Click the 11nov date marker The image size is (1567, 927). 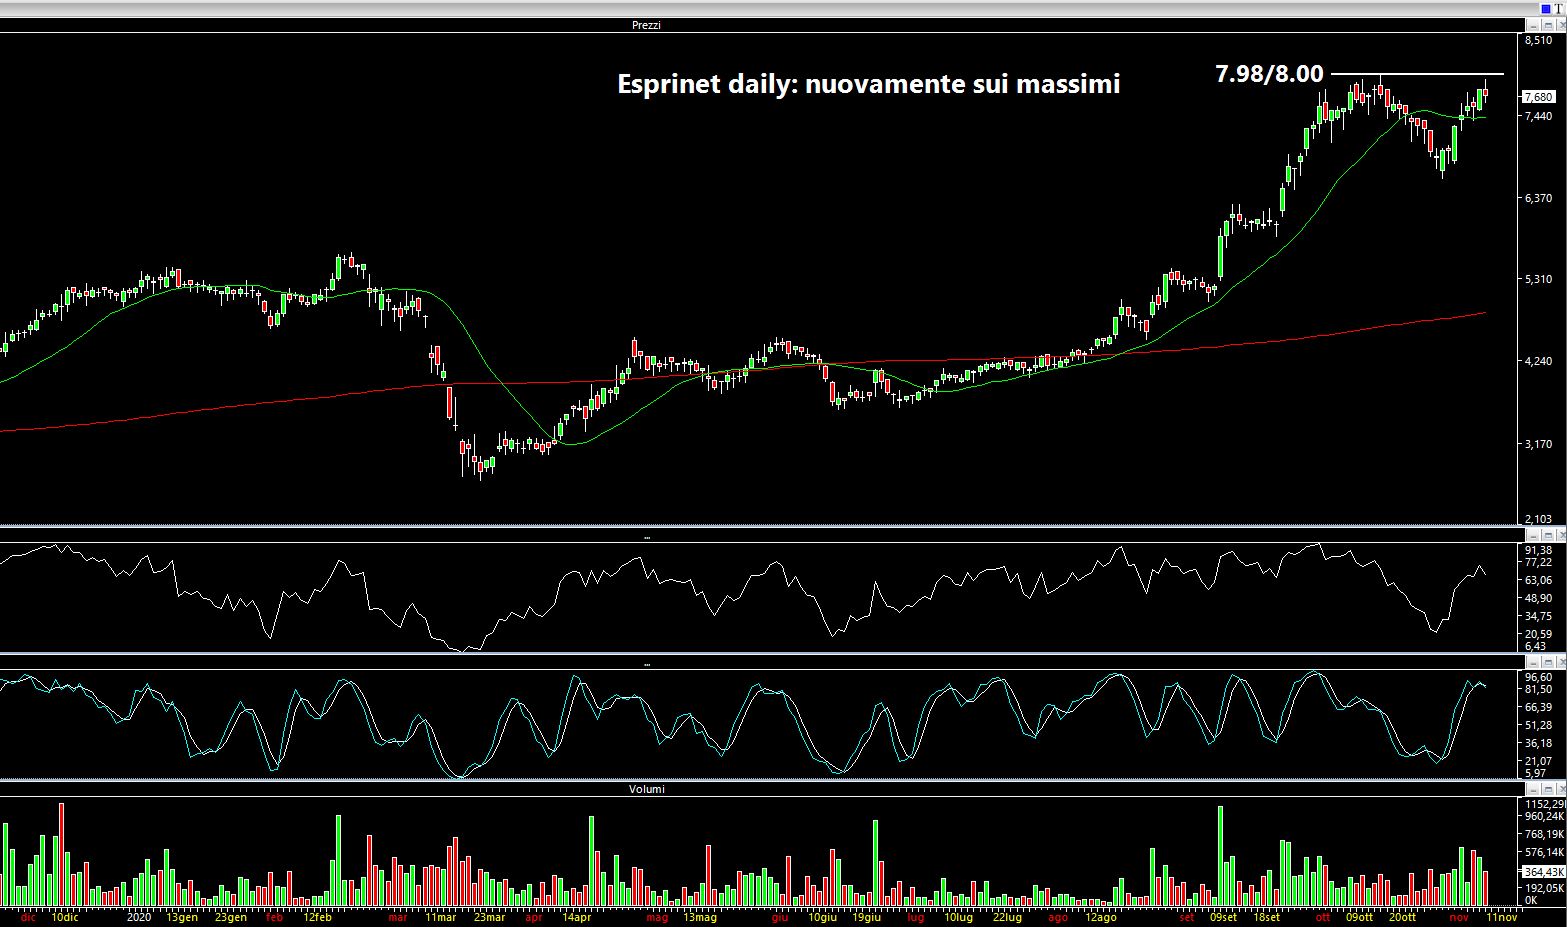coord(1501,916)
